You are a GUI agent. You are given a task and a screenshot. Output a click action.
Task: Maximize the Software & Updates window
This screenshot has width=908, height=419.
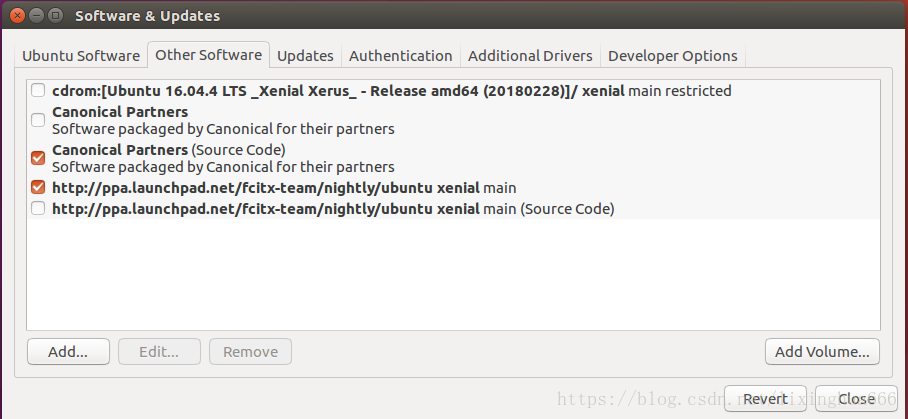click(x=55, y=16)
